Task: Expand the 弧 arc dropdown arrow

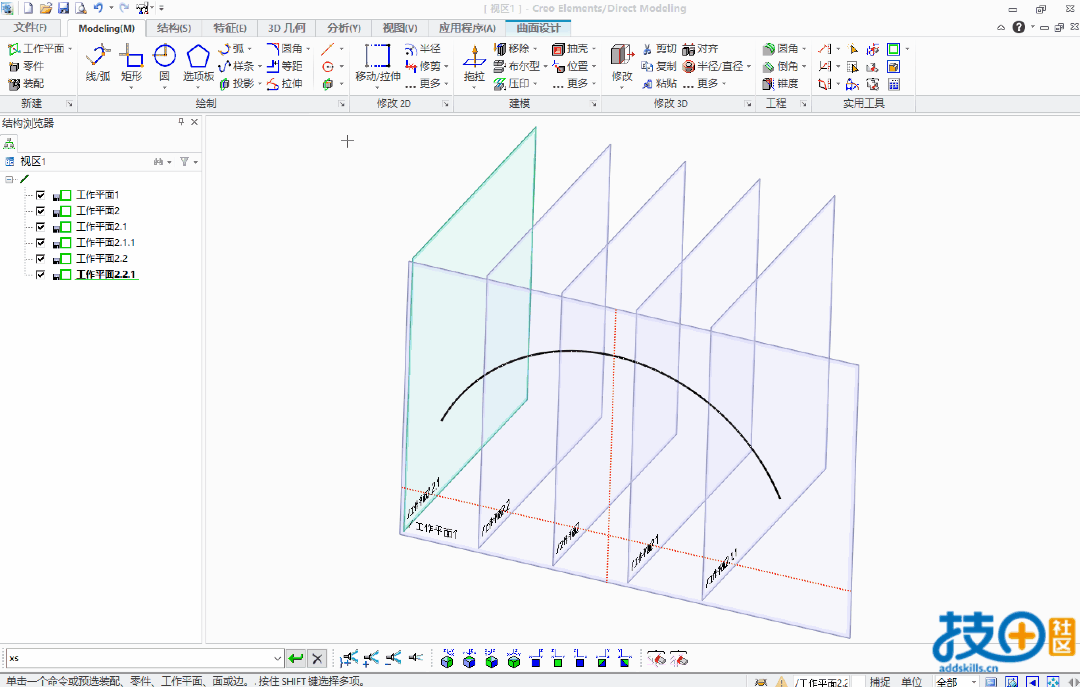Action: pyautogui.click(x=249, y=49)
